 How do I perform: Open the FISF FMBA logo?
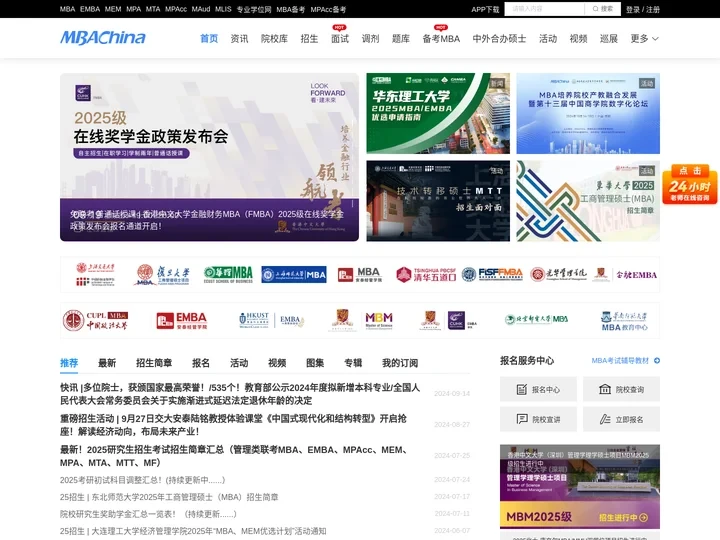[492, 275]
